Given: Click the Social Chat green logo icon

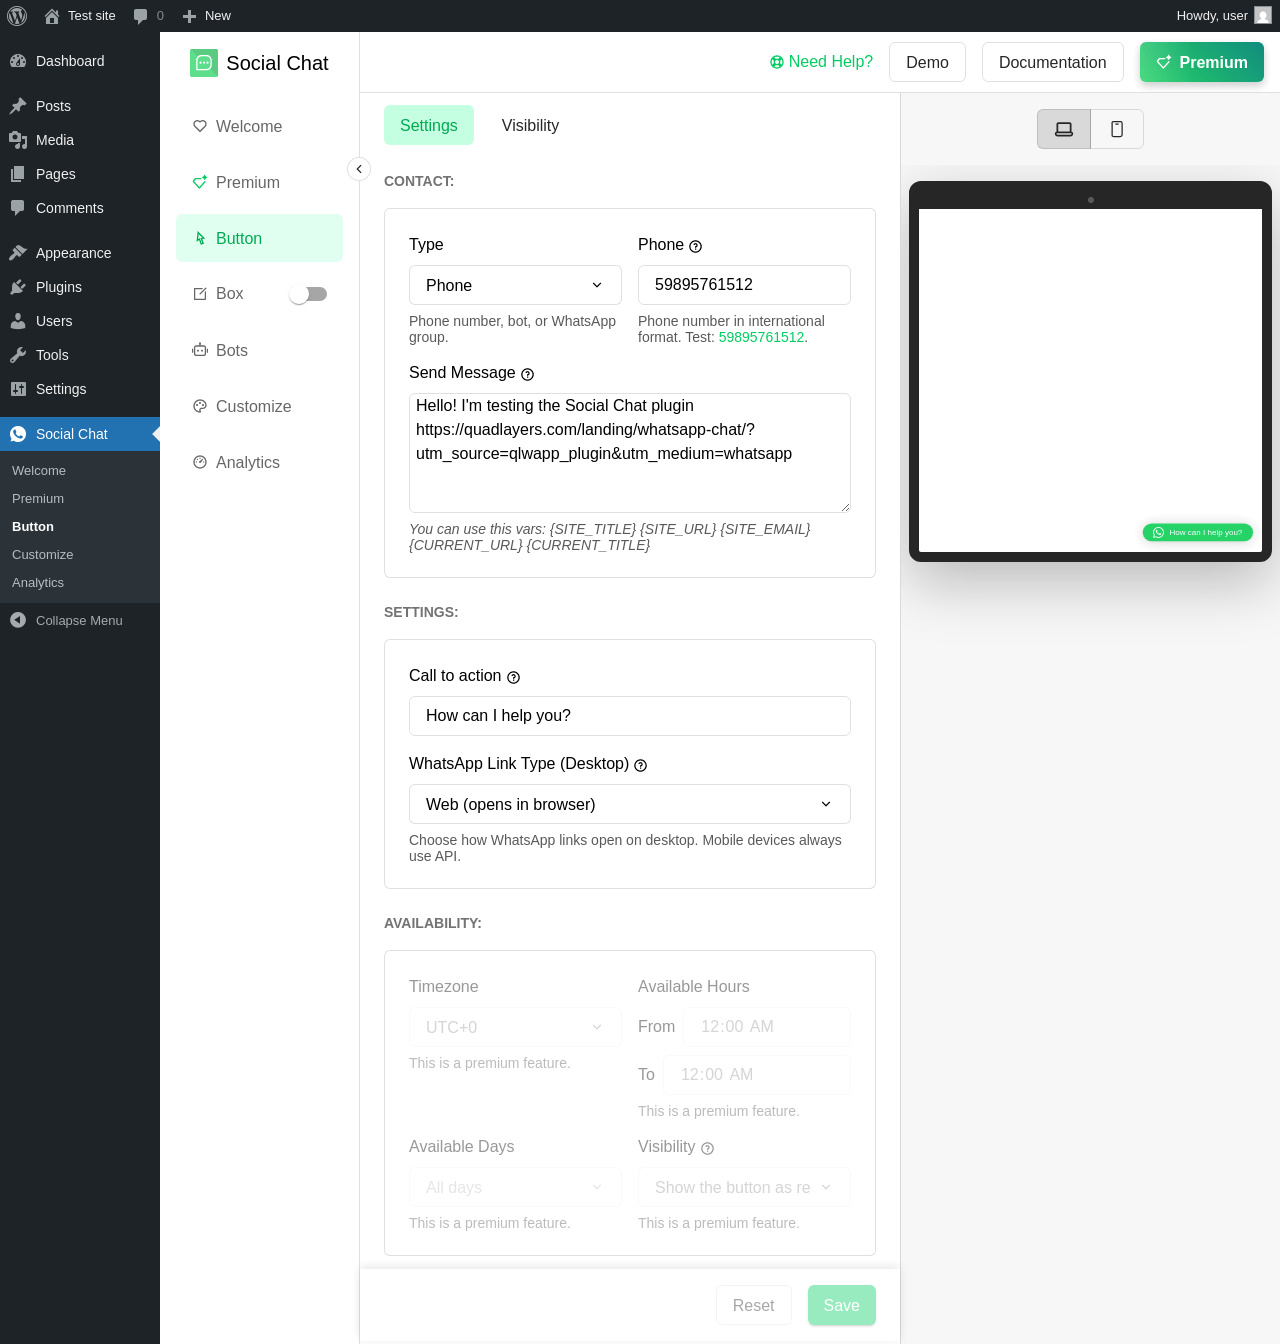Looking at the screenshot, I should point(204,63).
